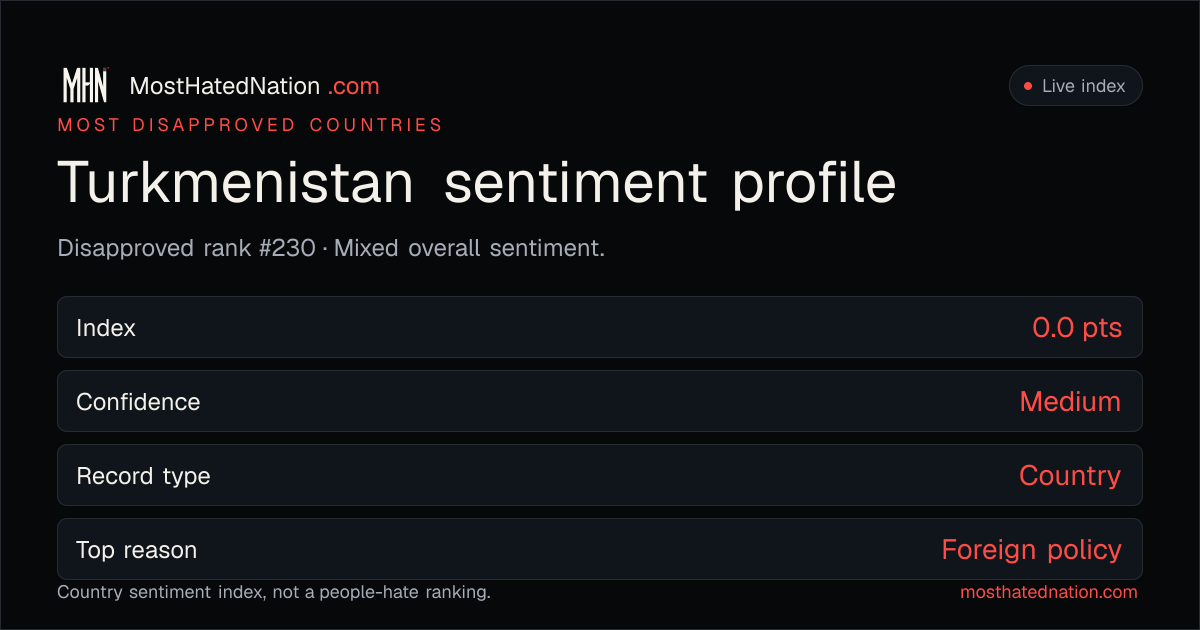The height and width of the screenshot is (630, 1200).
Task: Click the red Live index dot
Action: [x=1028, y=86]
